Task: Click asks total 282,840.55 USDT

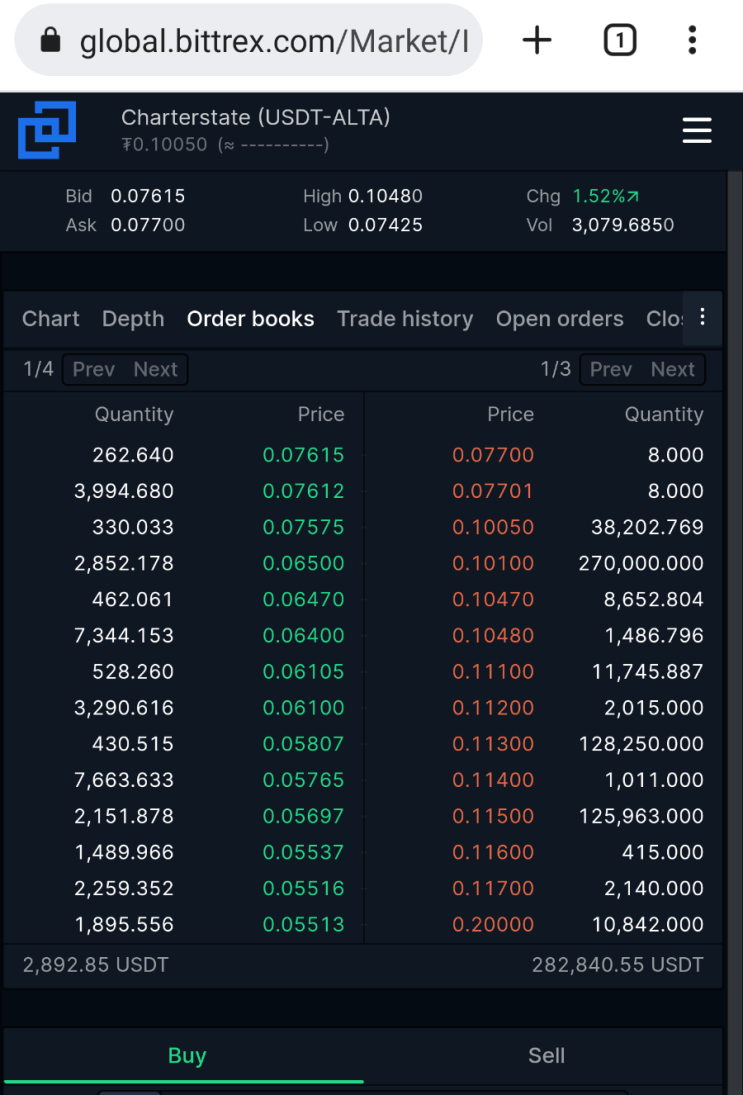Action: pos(618,965)
